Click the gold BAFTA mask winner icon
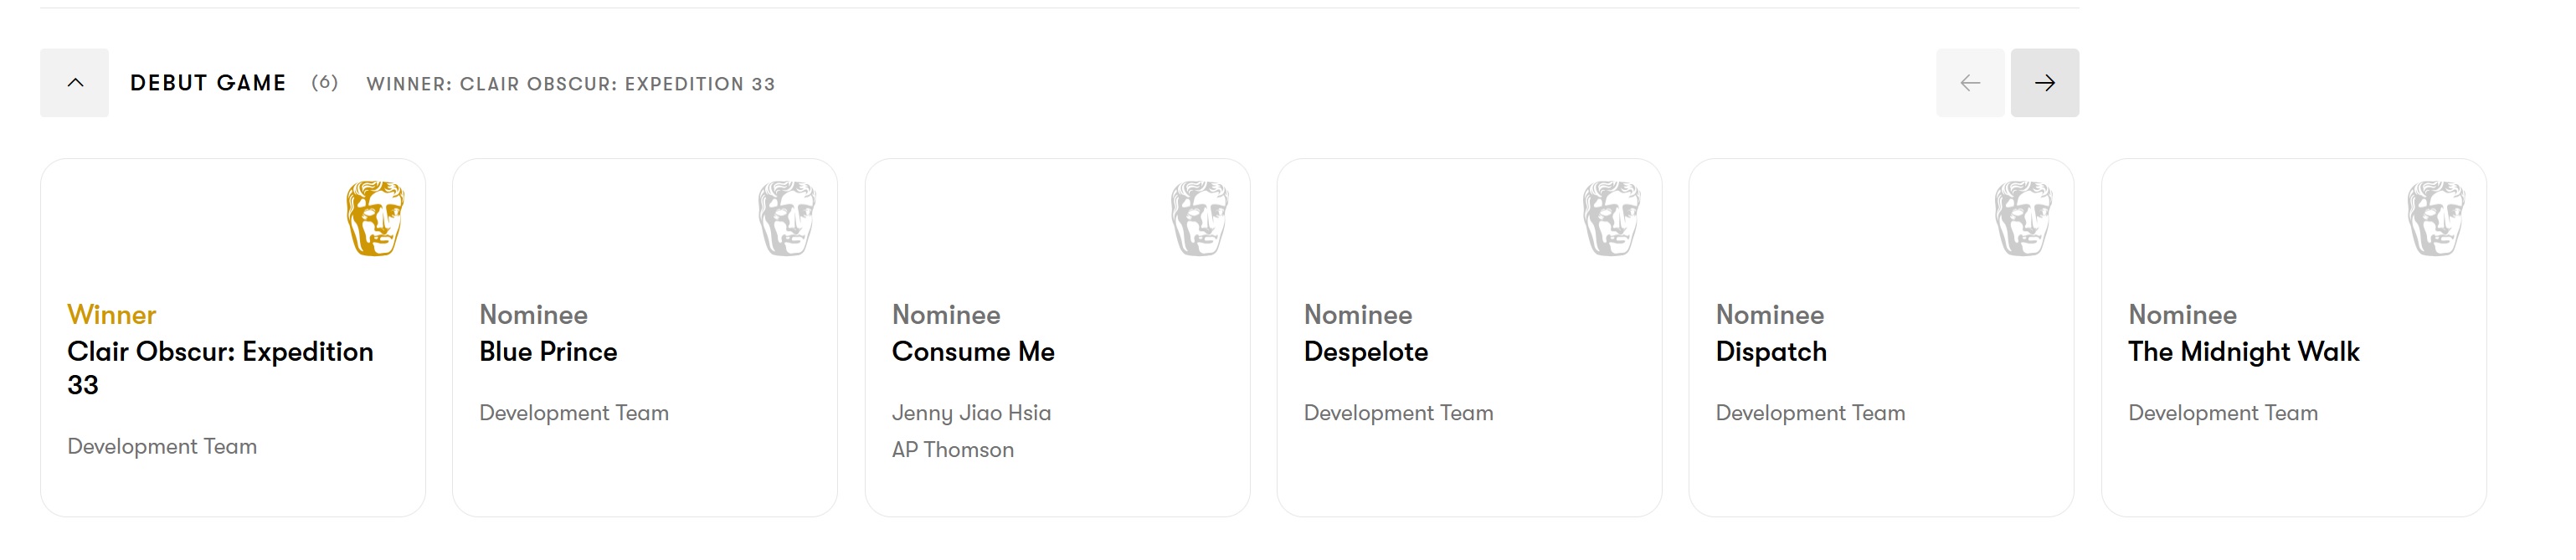Viewport: 2576px width, 560px height. pyautogui.click(x=375, y=218)
